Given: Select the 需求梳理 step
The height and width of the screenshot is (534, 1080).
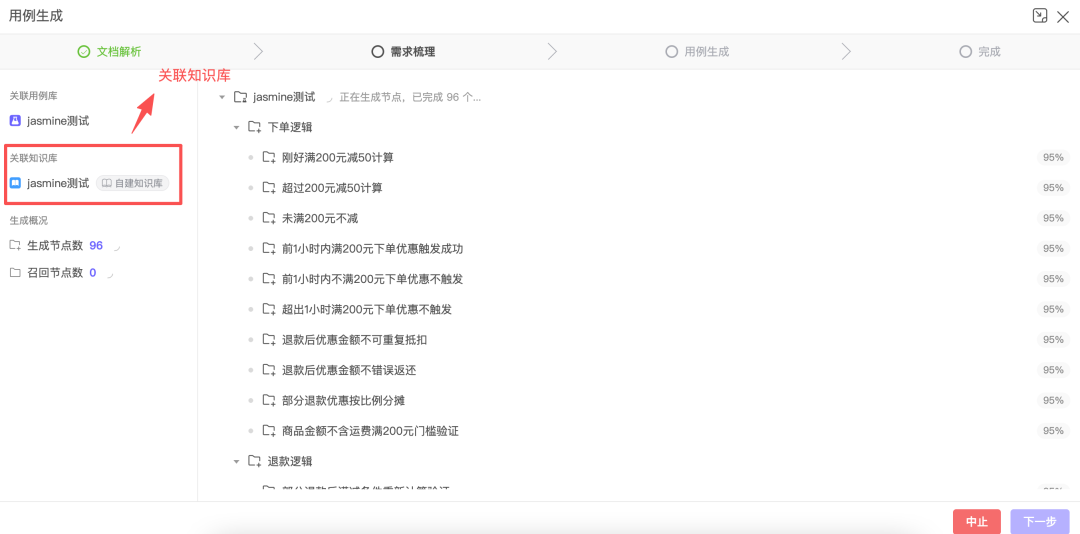Looking at the screenshot, I should pyautogui.click(x=403, y=51).
